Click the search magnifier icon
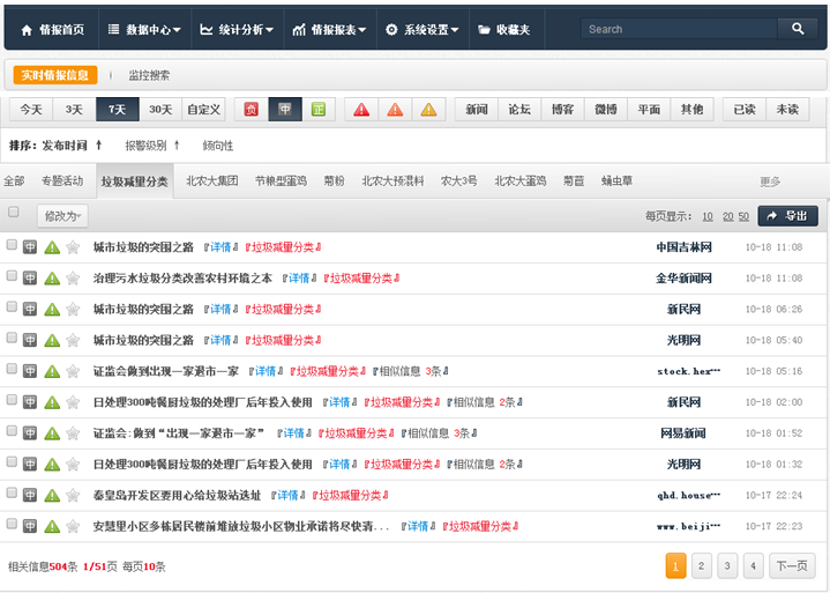This screenshot has height=594, width=830. point(798,29)
